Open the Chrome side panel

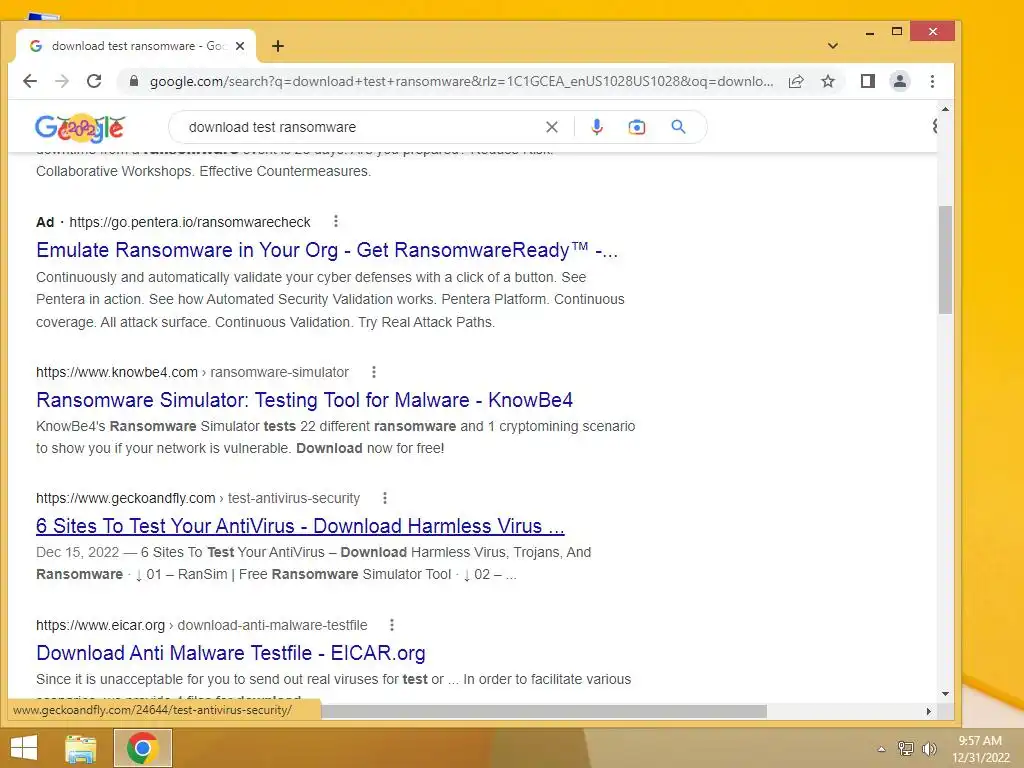pyautogui.click(x=867, y=81)
